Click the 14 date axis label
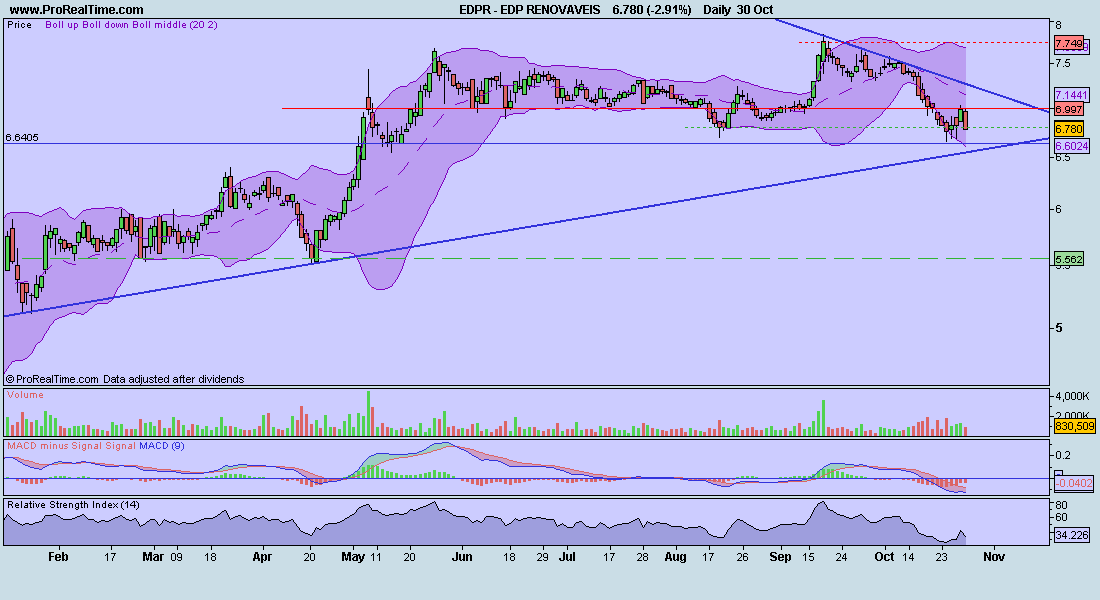Image resolution: width=1100 pixels, height=600 pixels. (x=908, y=556)
